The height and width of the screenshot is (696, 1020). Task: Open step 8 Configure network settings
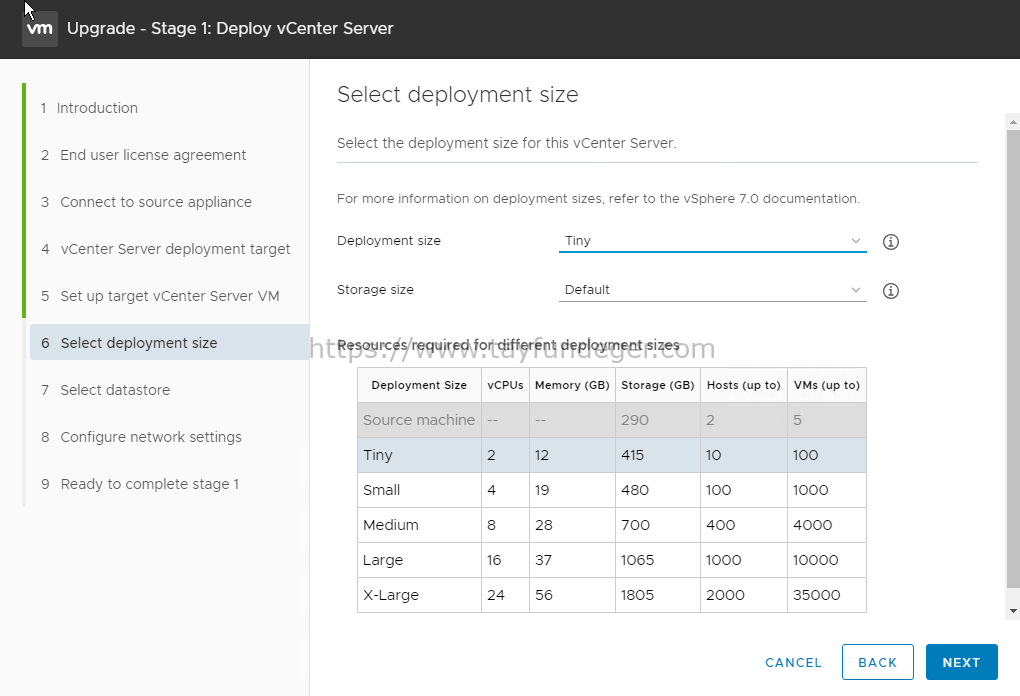tap(141, 436)
